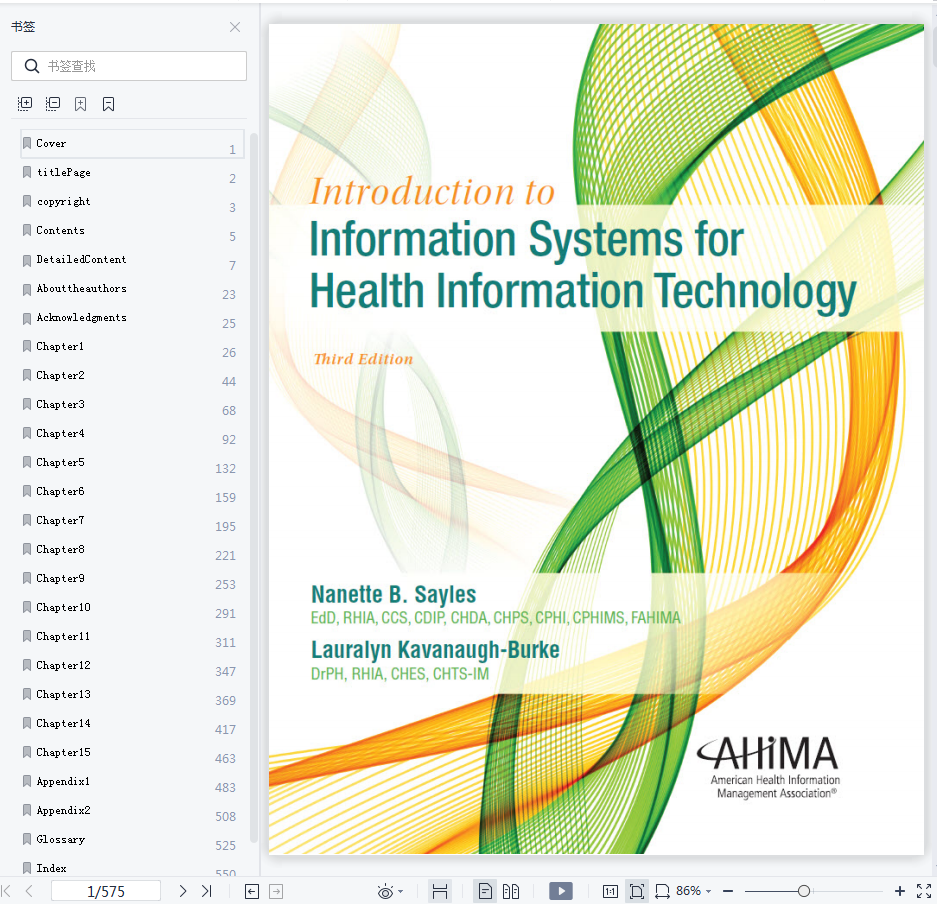This screenshot has width=937, height=904.
Task: Open the copyright bookmark
Action: click(x=132, y=201)
